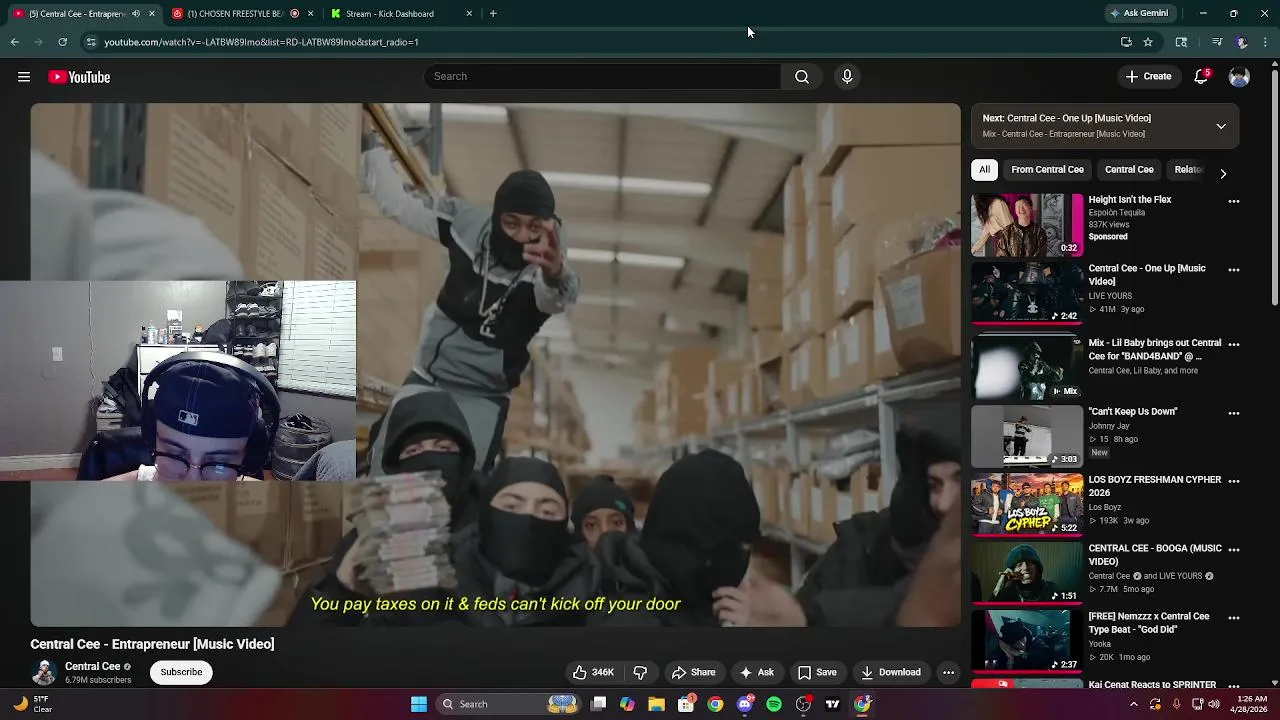Viewport: 1280px width, 720px height.
Task: Open TradingView from the taskbar
Action: (832, 704)
